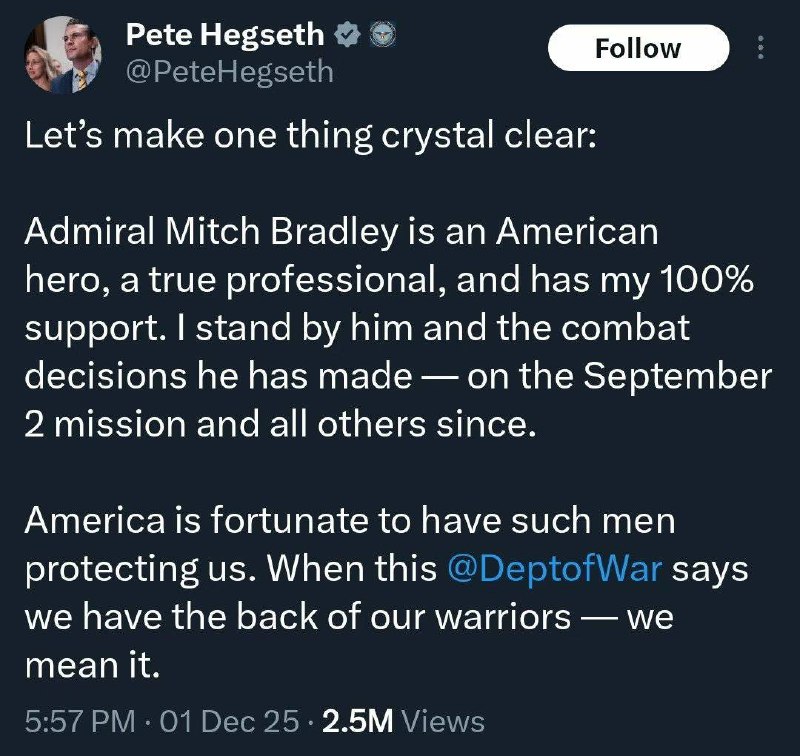This screenshot has width=800, height=756.
Task: Open the @DeptofWar mention
Action: (x=555, y=569)
